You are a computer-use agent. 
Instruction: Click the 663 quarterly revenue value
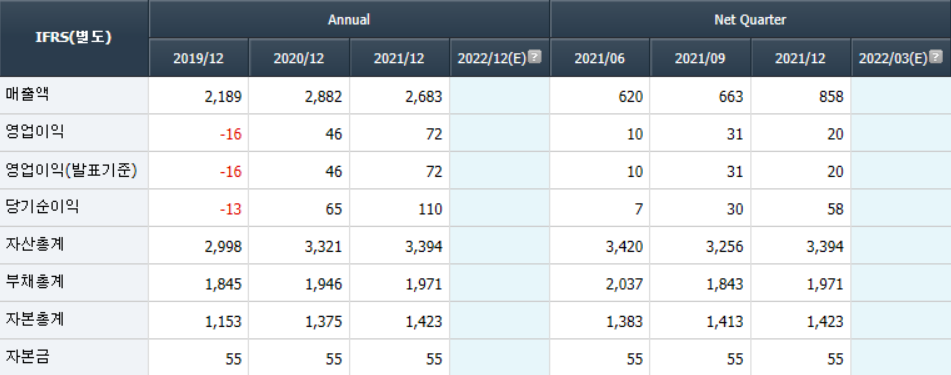tap(732, 97)
